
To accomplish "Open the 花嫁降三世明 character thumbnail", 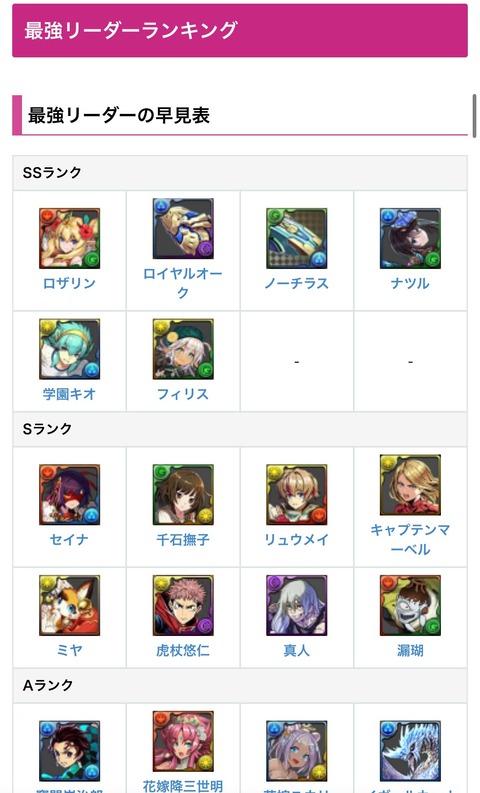I will 183,741.
